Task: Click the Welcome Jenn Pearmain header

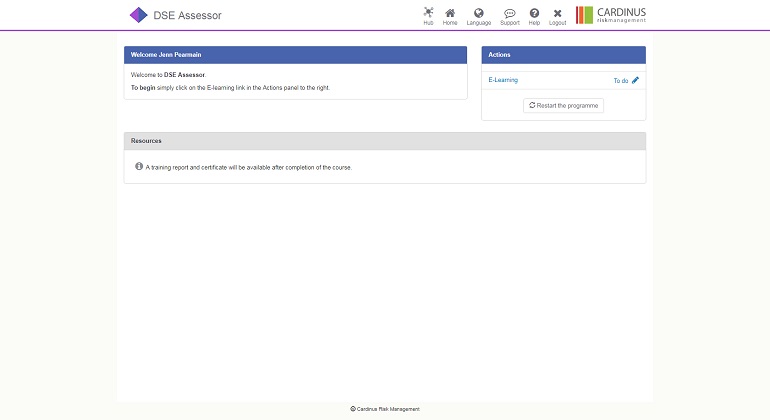Action: [x=295, y=55]
